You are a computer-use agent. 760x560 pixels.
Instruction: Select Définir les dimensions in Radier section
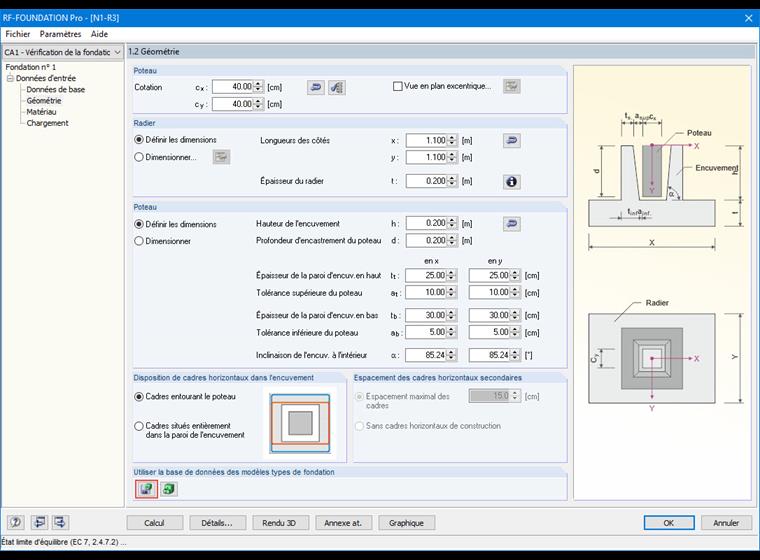point(139,140)
